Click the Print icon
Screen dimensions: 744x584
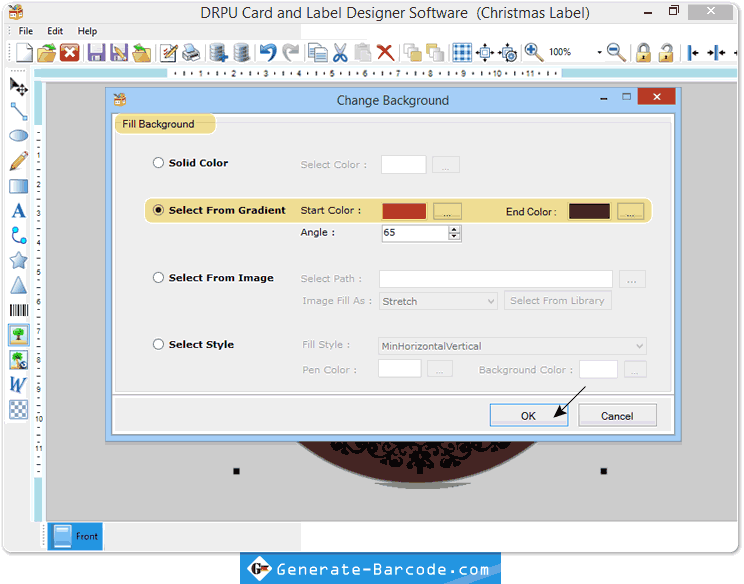tap(191, 52)
